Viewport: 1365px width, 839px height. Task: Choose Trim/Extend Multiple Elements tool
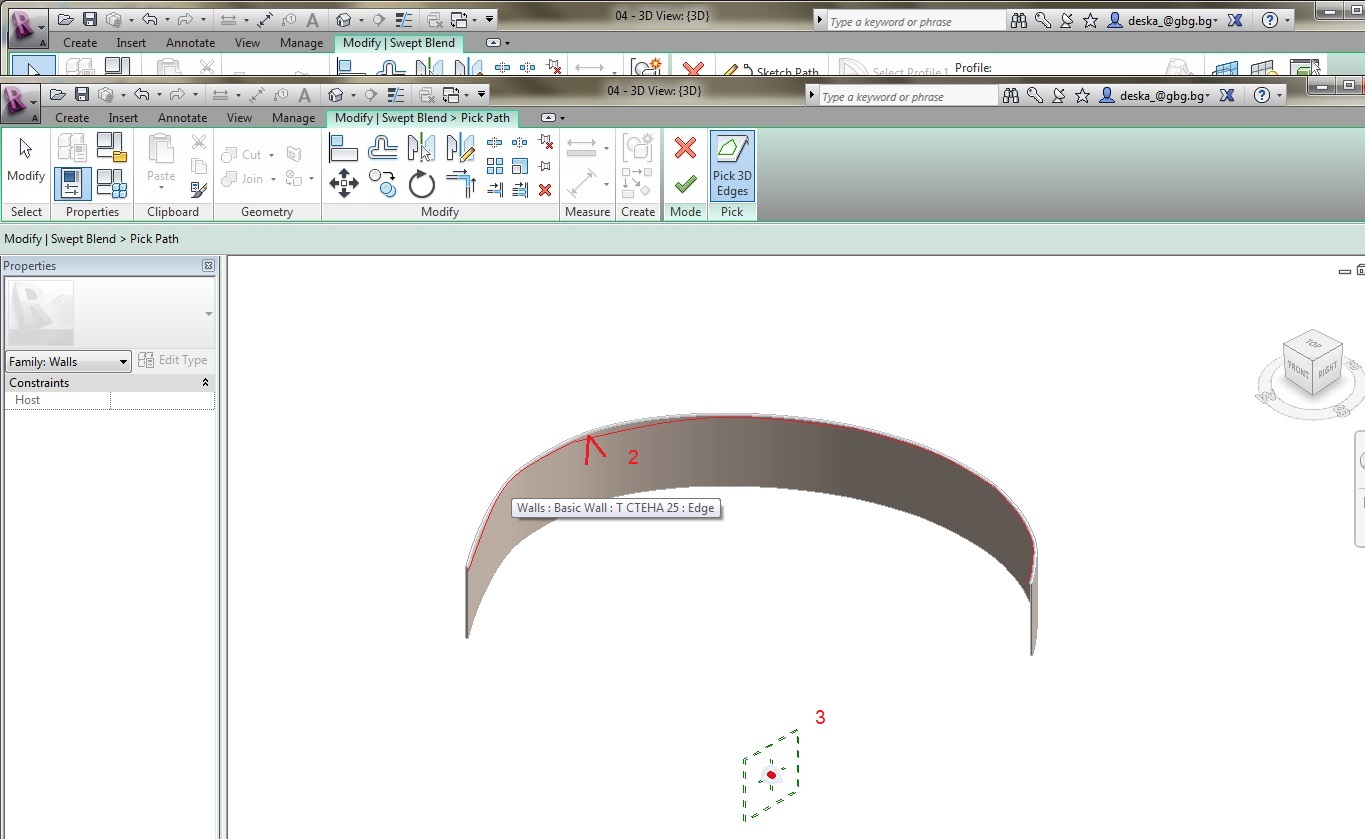click(520, 189)
